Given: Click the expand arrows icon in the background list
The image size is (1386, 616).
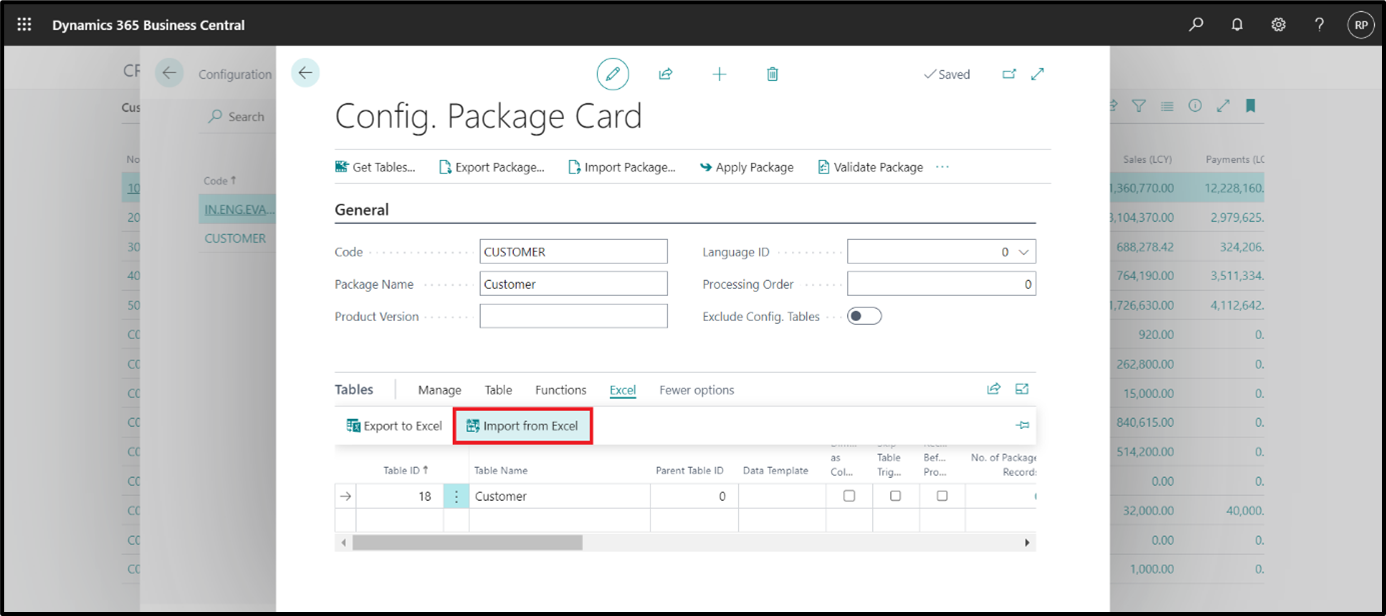Looking at the screenshot, I should click(x=1222, y=106).
